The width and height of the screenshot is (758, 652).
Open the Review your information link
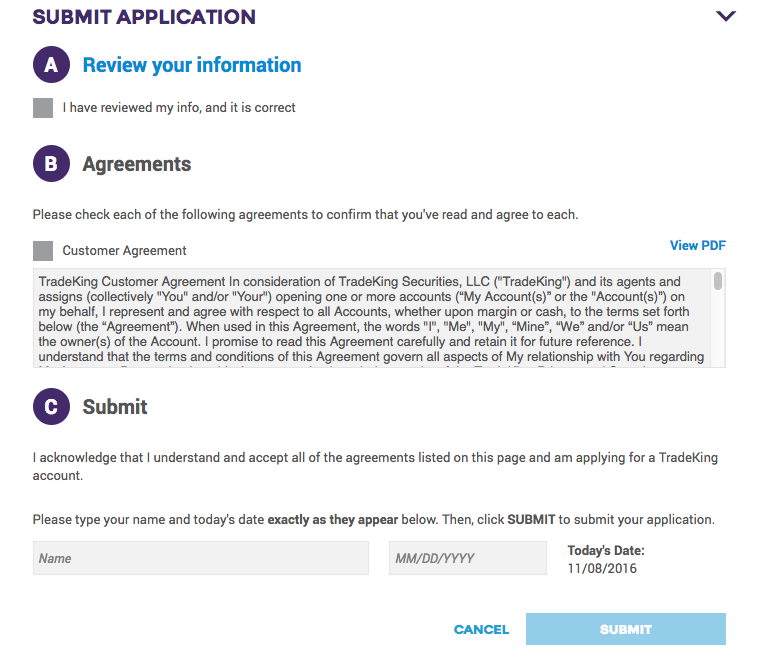point(192,65)
